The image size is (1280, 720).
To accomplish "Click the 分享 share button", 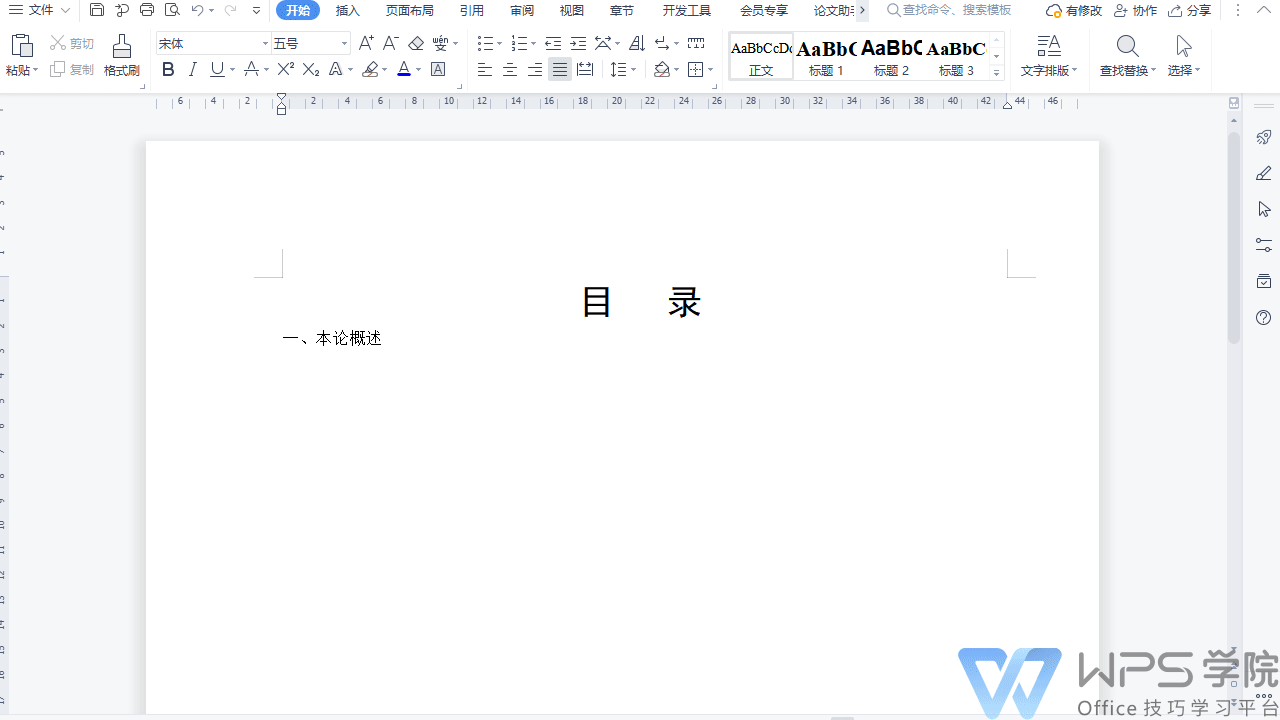I will pyautogui.click(x=1190, y=10).
